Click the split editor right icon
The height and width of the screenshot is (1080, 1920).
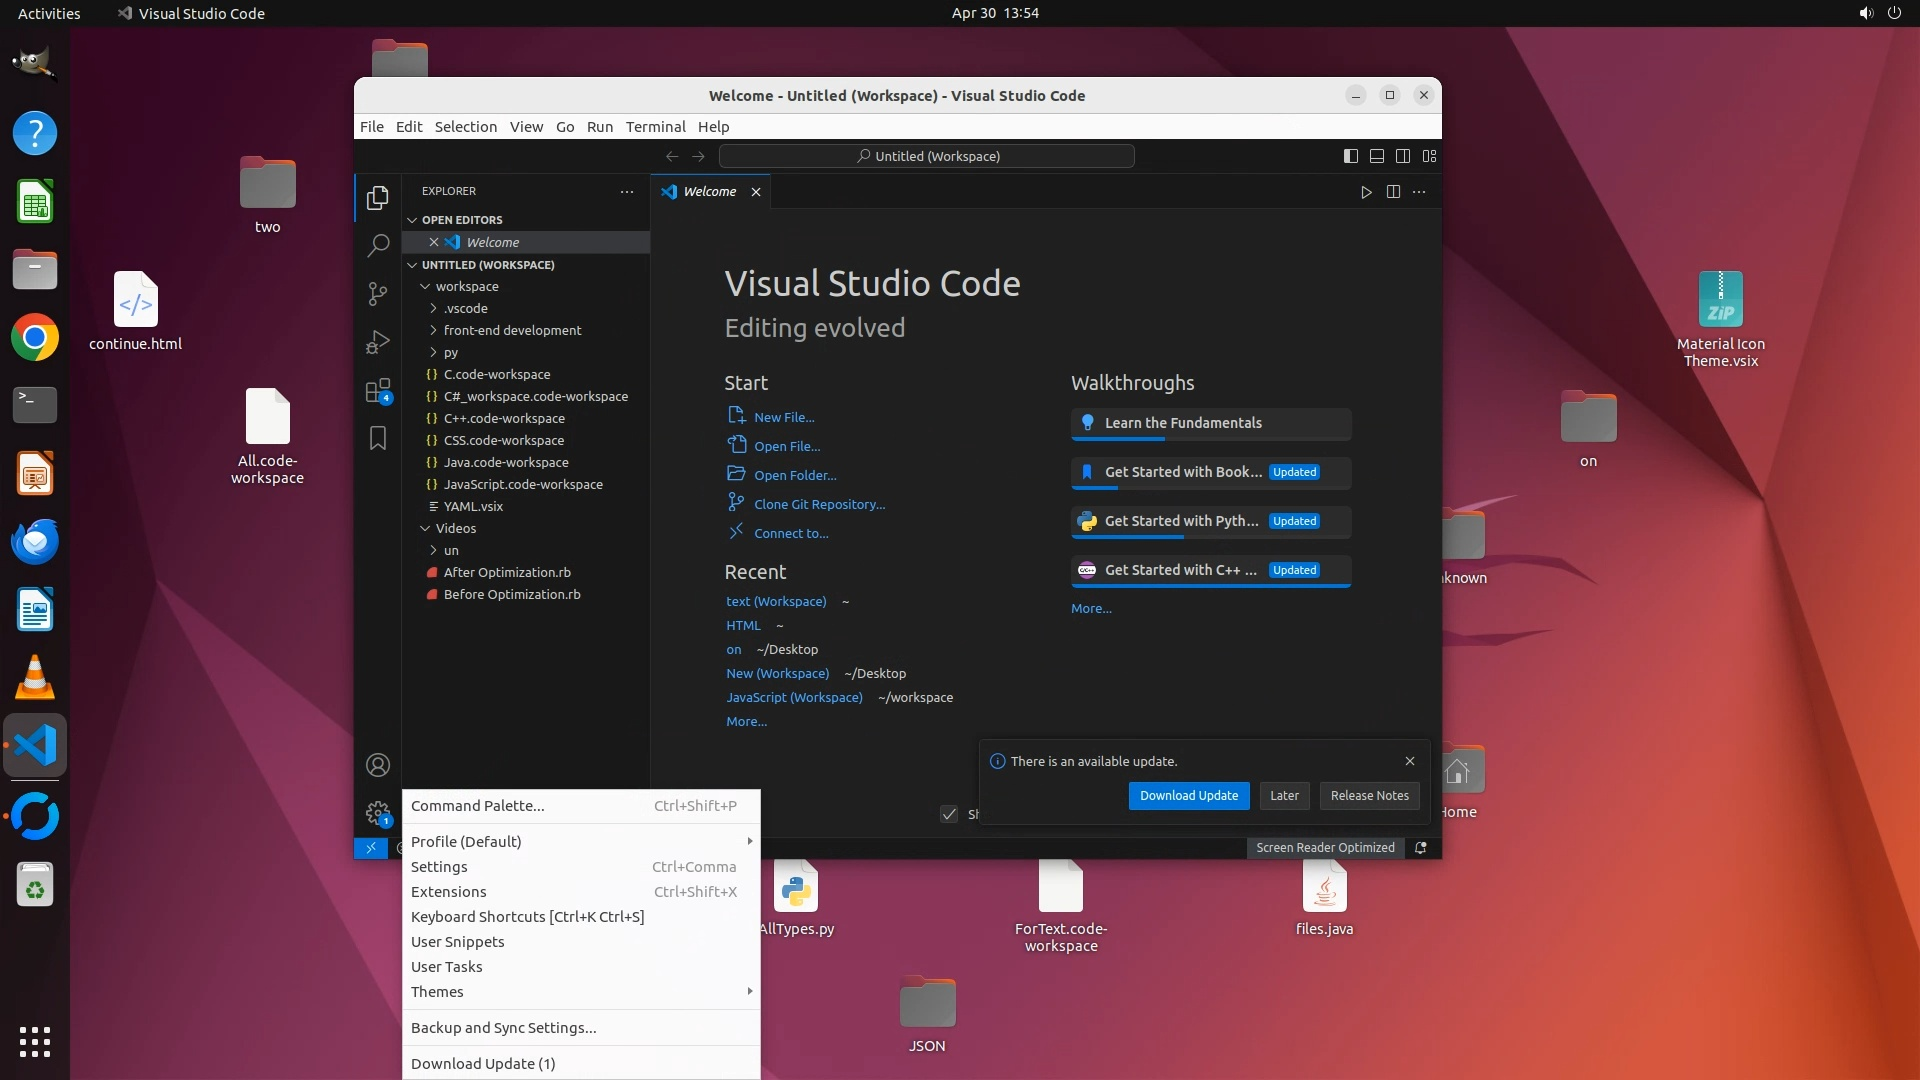pyautogui.click(x=1393, y=192)
